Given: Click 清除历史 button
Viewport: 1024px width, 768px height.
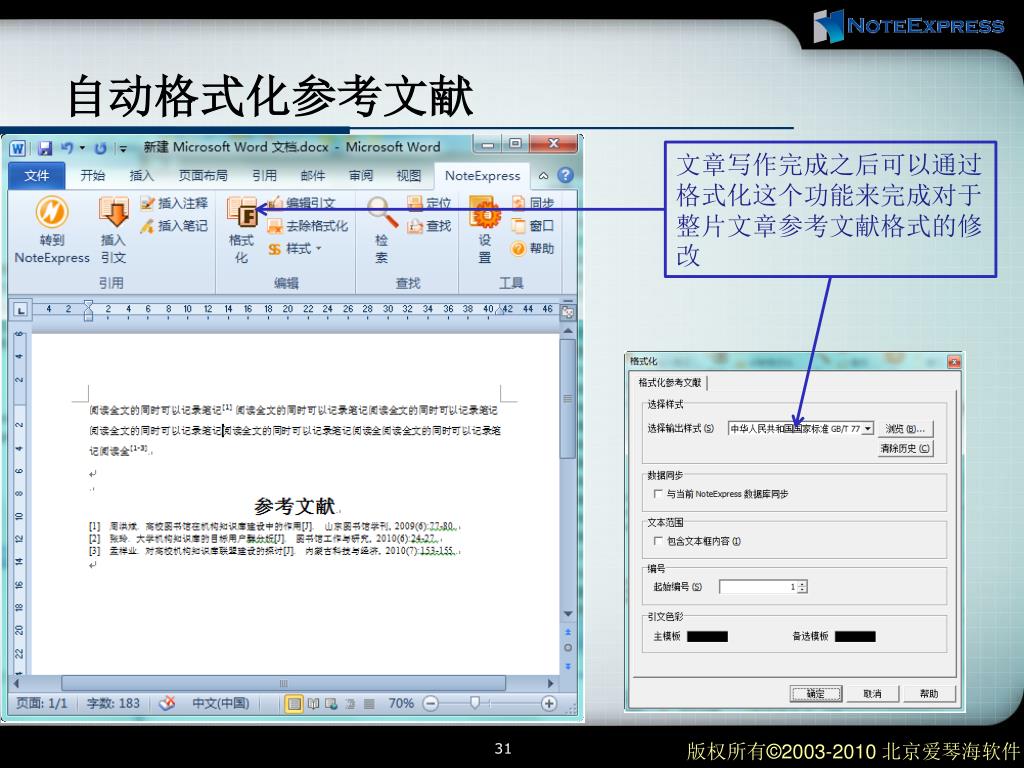Looking at the screenshot, I should pos(906,448).
